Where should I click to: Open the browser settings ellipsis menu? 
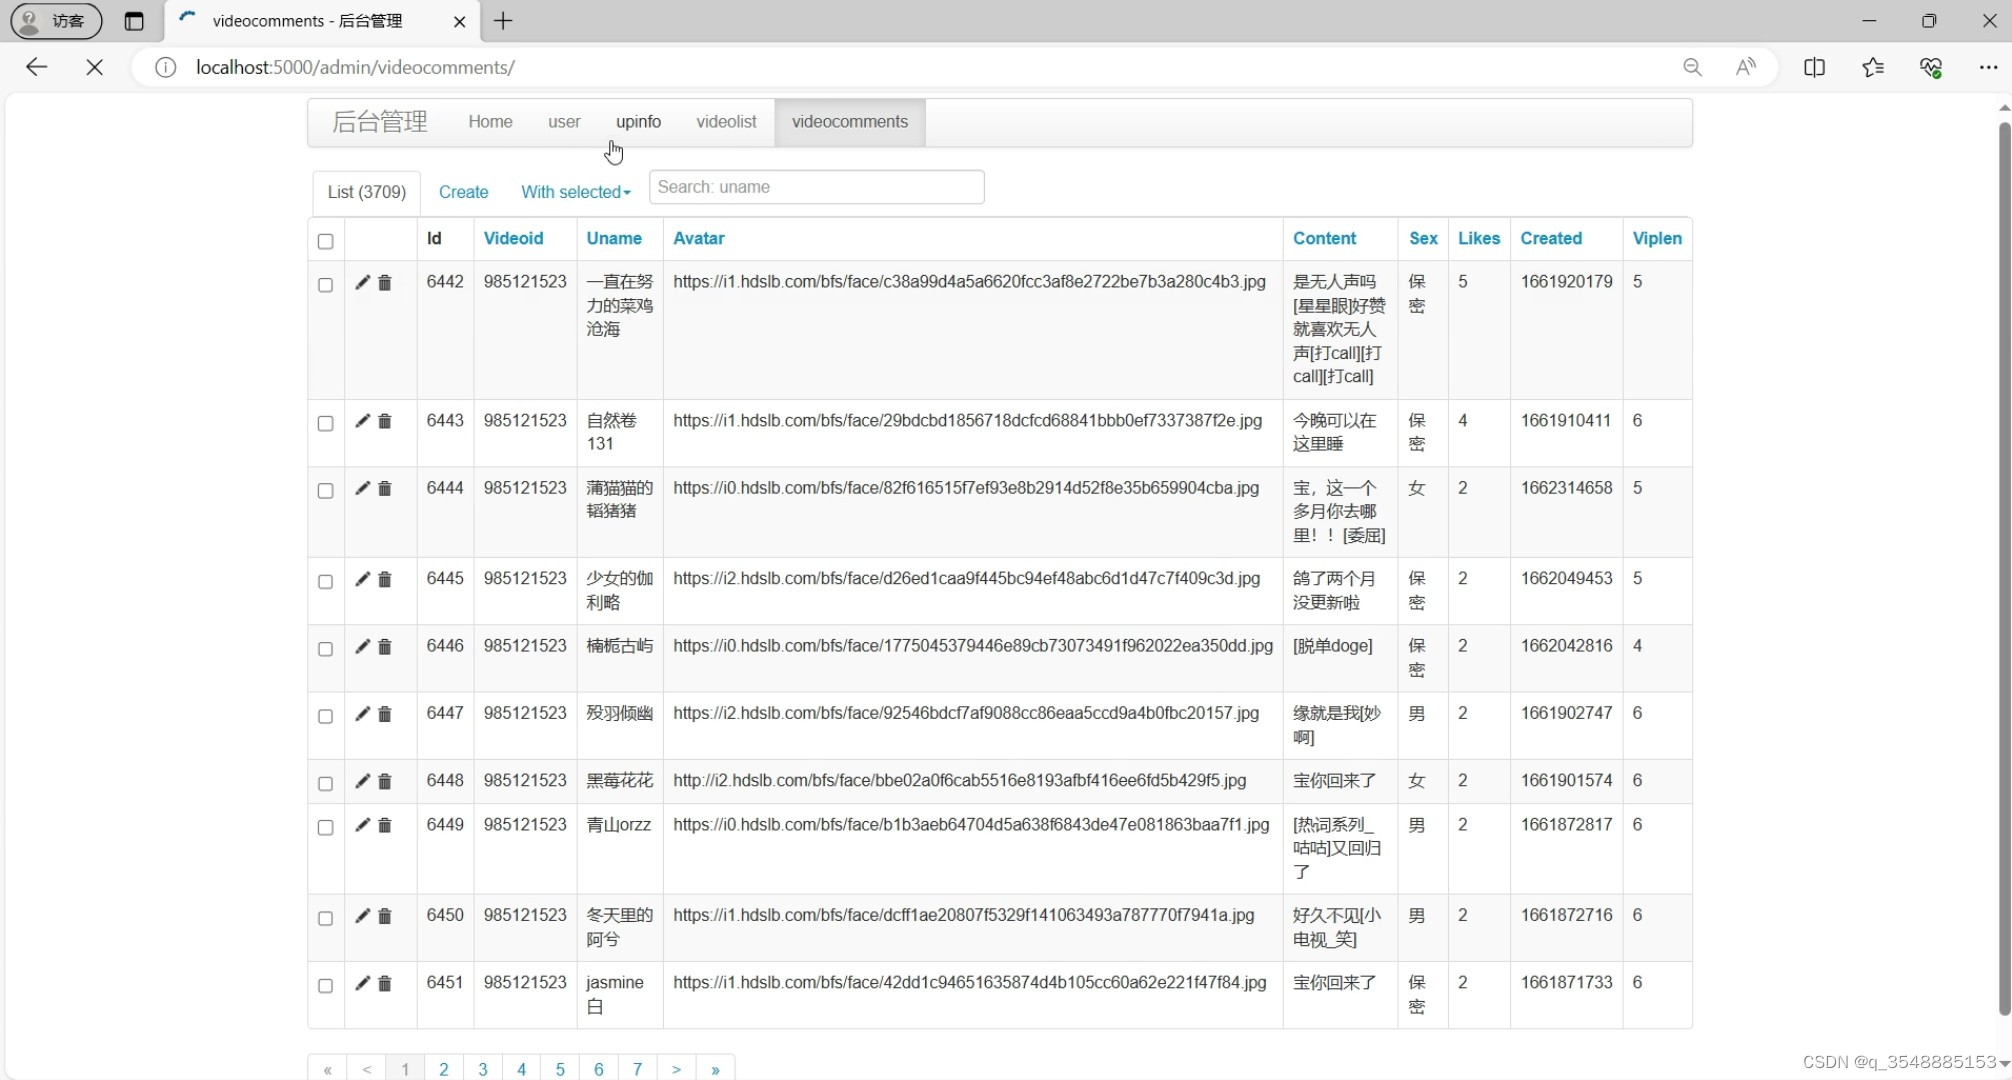coord(1989,67)
